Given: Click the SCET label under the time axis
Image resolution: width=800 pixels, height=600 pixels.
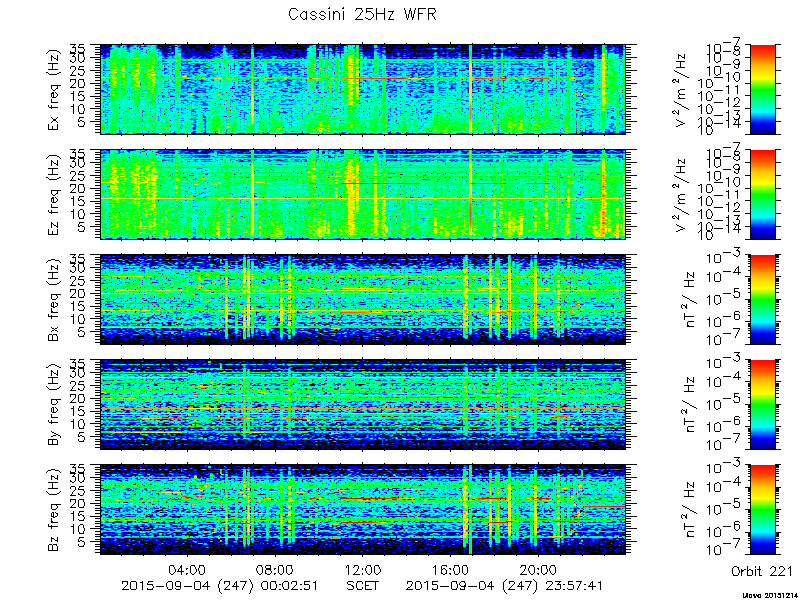Looking at the screenshot, I should tap(362, 585).
